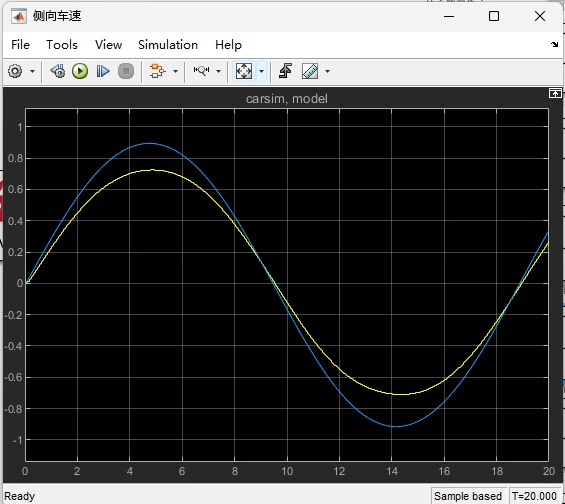Open the scope Configuration Properties gear icon
The width and height of the screenshot is (565, 504).
pos(15,71)
